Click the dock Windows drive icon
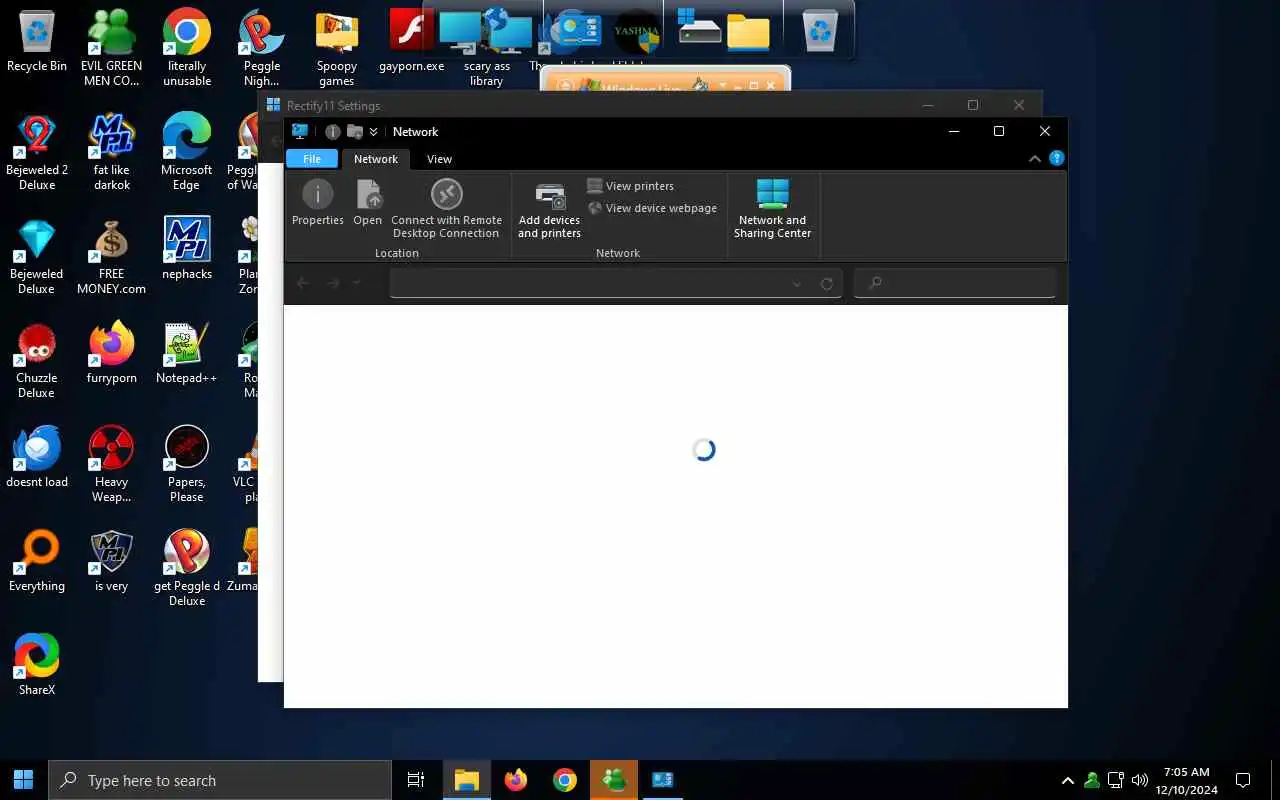Image resolution: width=1280 pixels, height=800 pixels. [x=699, y=27]
